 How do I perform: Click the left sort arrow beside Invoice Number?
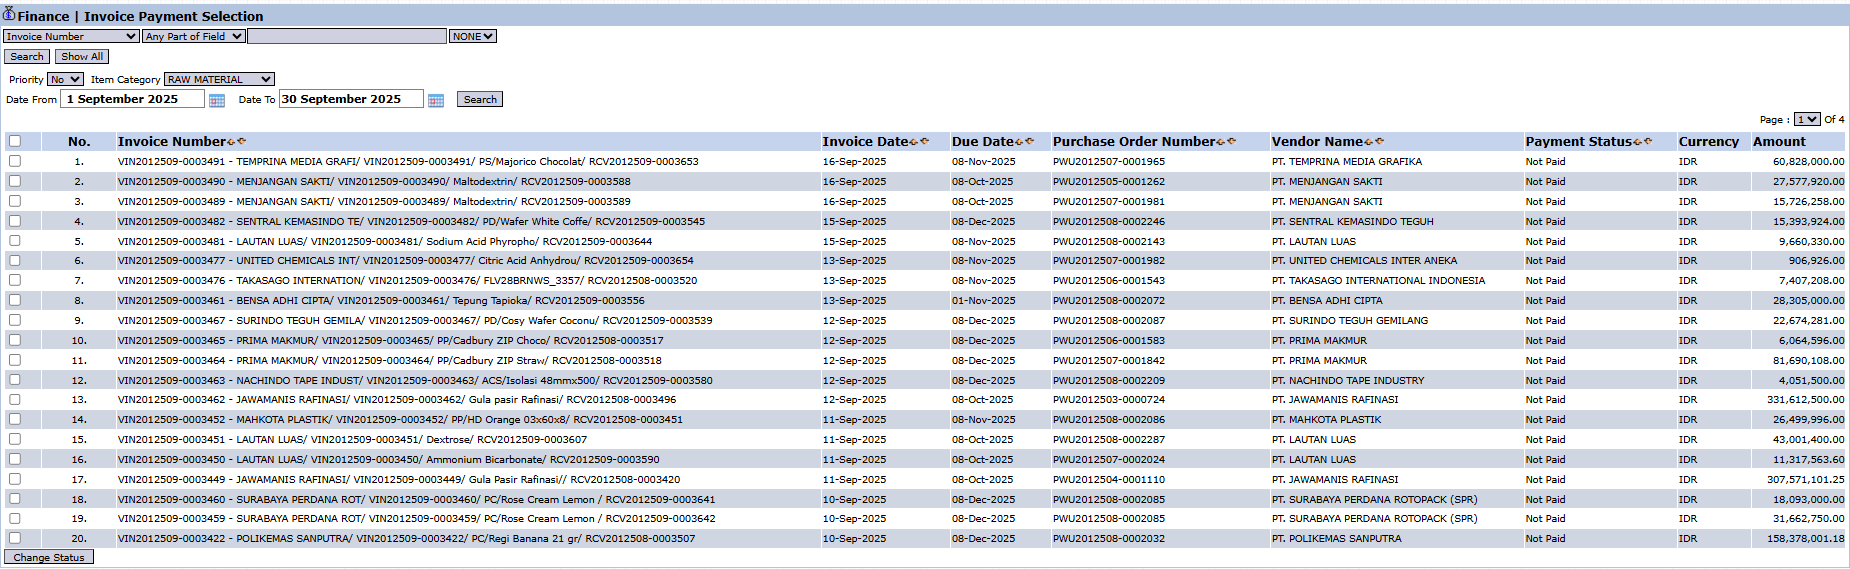point(232,142)
